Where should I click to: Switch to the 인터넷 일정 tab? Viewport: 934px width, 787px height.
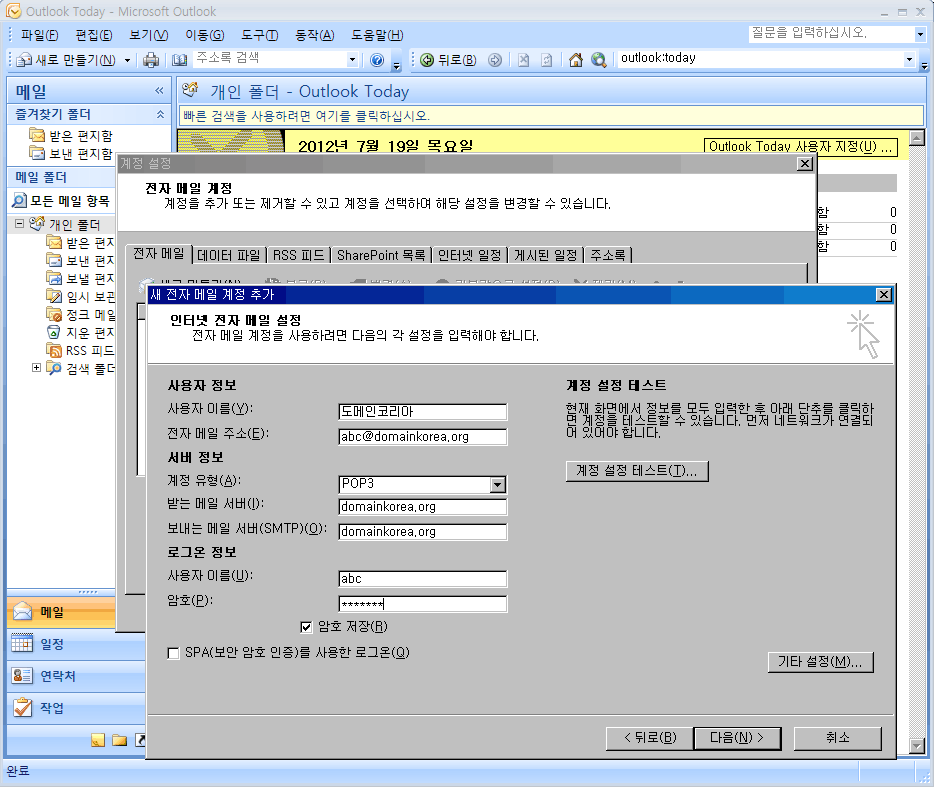click(x=469, y=255)
